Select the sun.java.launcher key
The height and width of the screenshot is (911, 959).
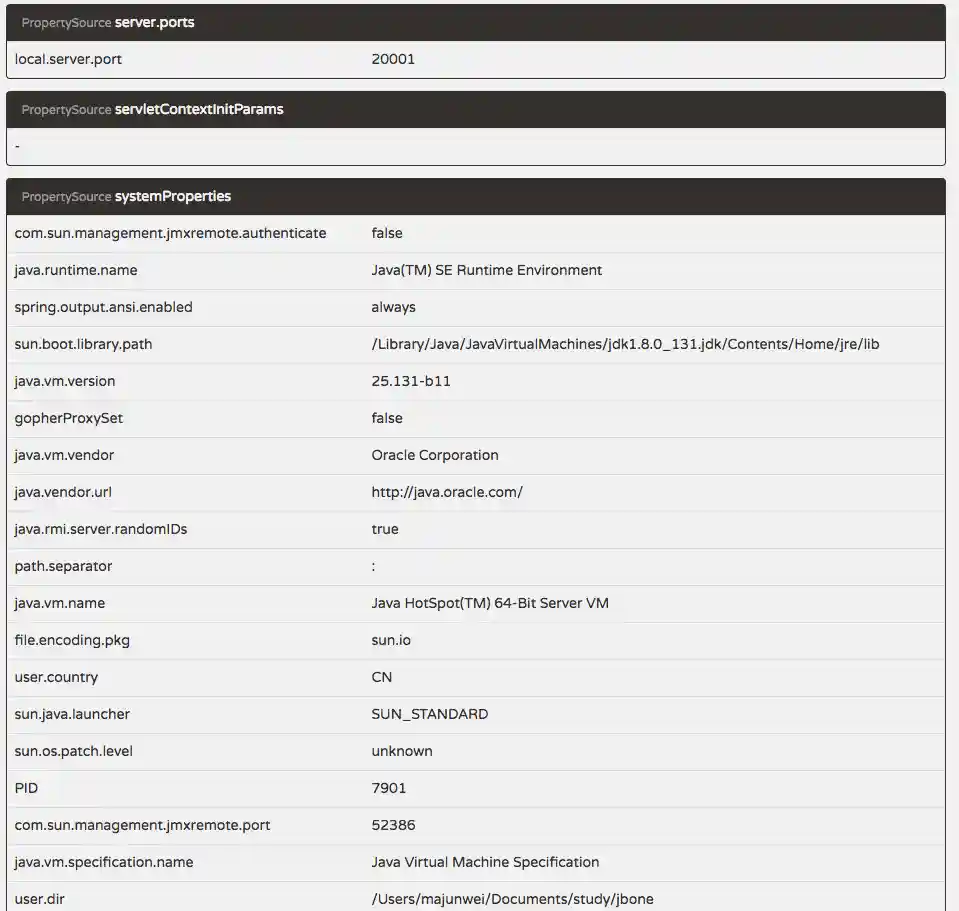tap(72, 714)
